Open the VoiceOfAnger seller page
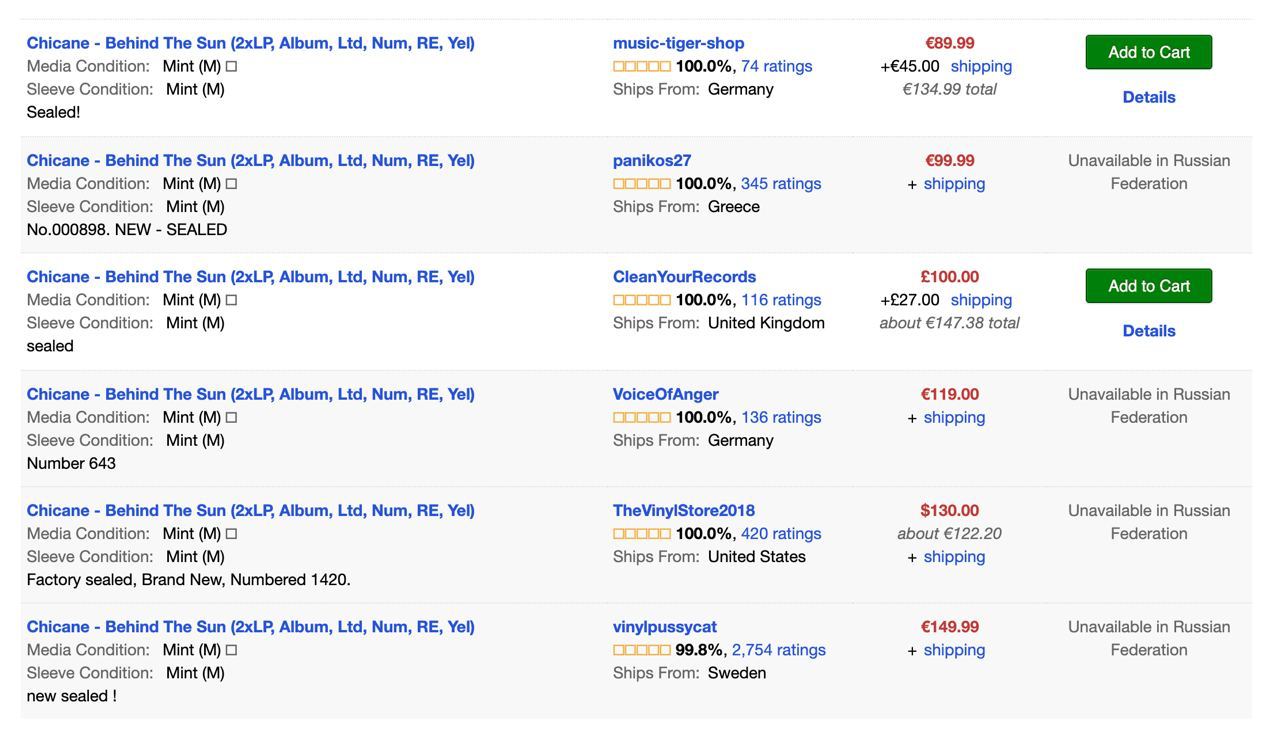The width and height of the screenshot is (1280, 735). tap(666, 394)
